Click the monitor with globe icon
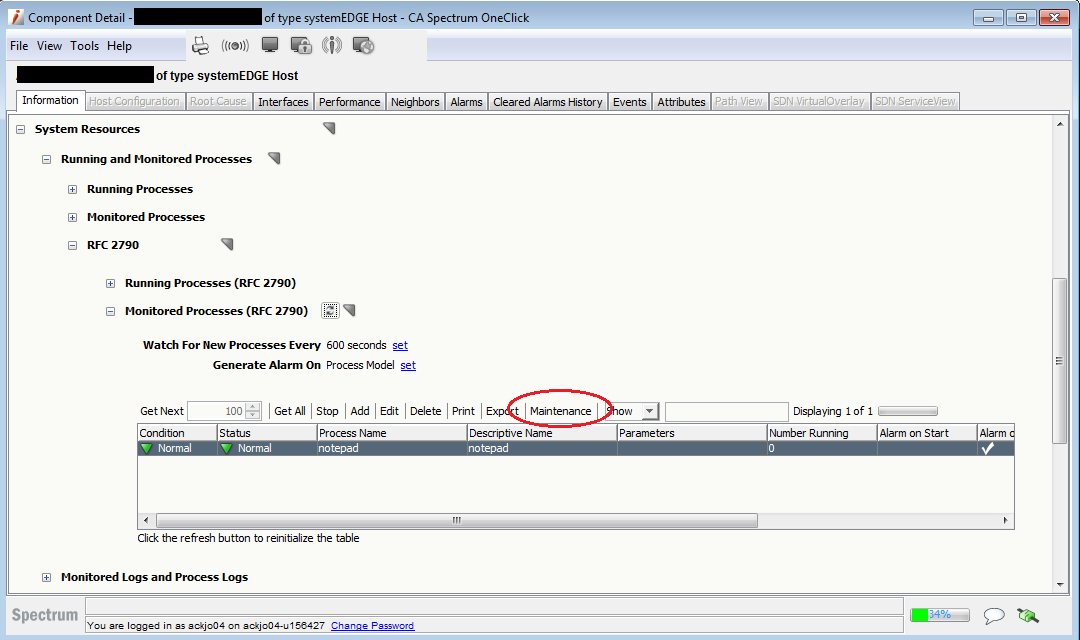This screenshot has width=1080, height=640. 363,45
